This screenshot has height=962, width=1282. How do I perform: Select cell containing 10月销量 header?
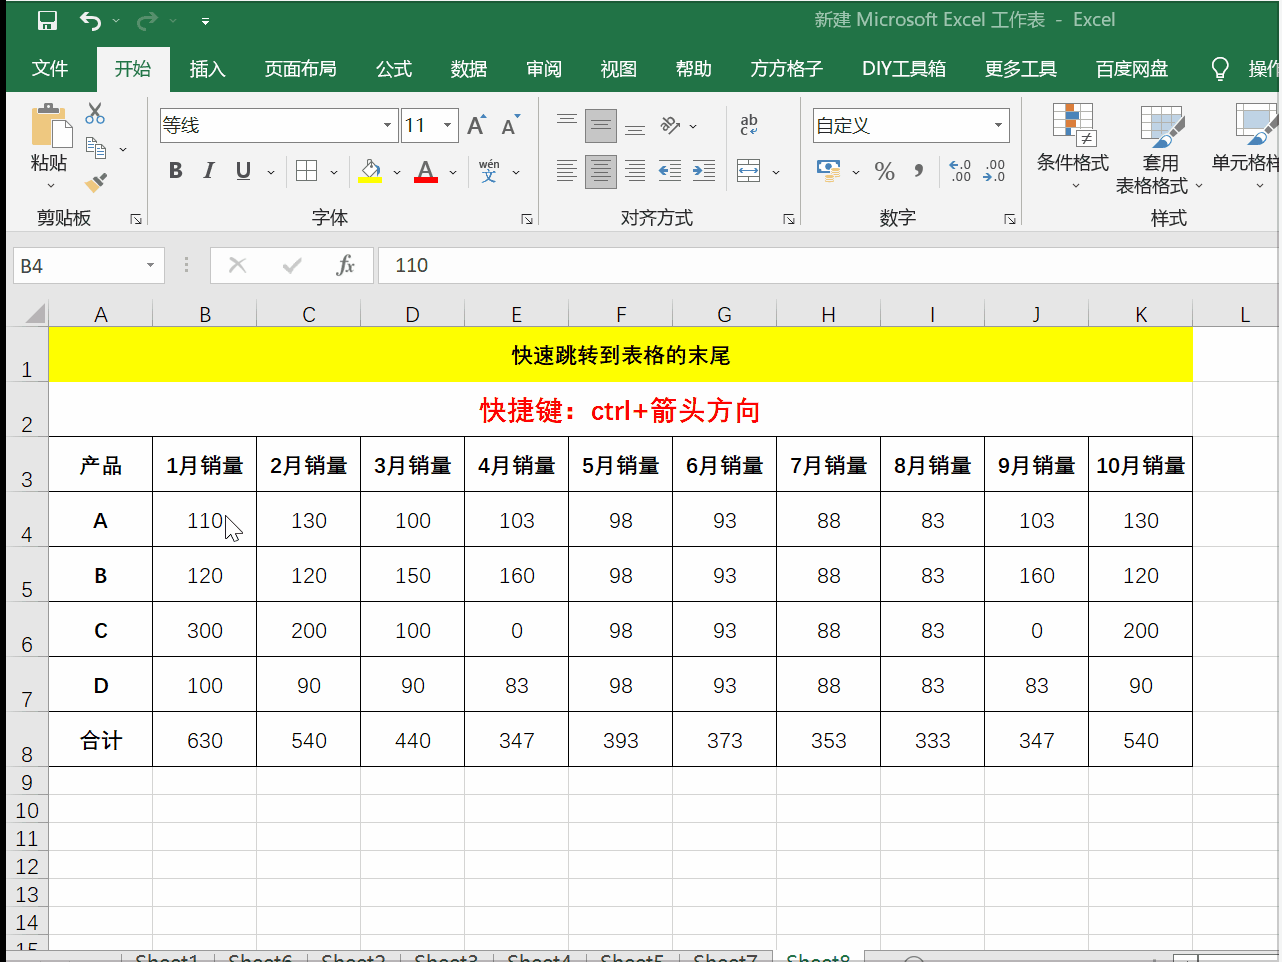(x=1140, y=465)
